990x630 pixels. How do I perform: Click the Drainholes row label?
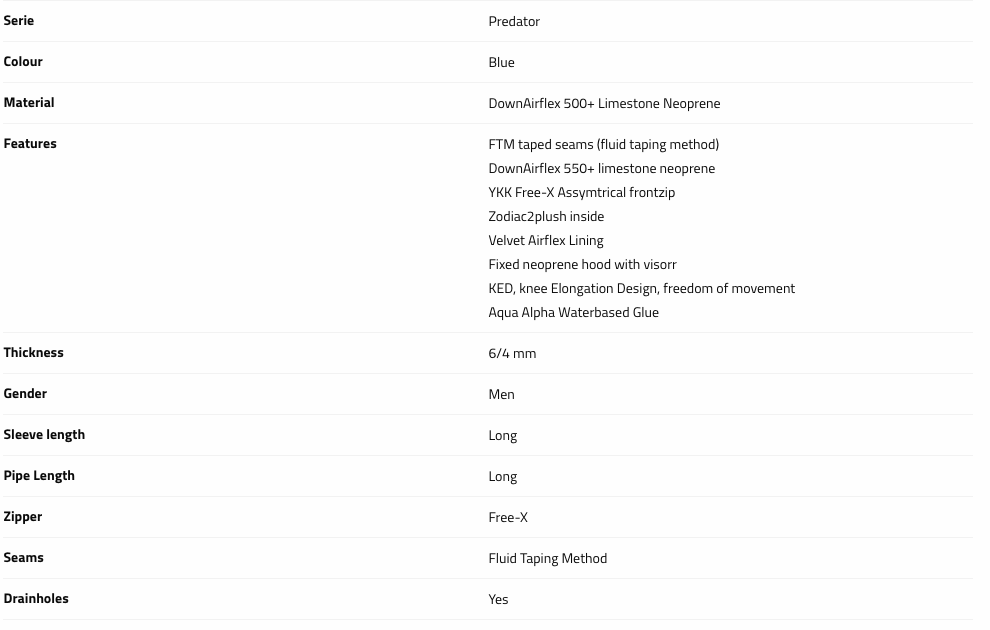pos(36,598)
